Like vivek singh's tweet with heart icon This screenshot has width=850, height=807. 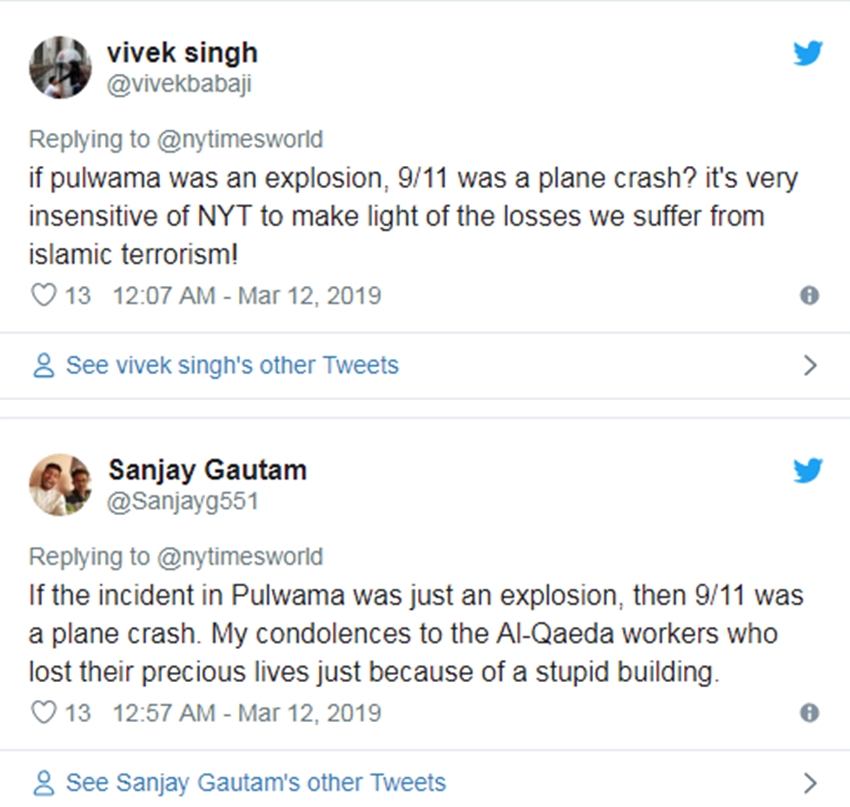(x=42, y=296)
